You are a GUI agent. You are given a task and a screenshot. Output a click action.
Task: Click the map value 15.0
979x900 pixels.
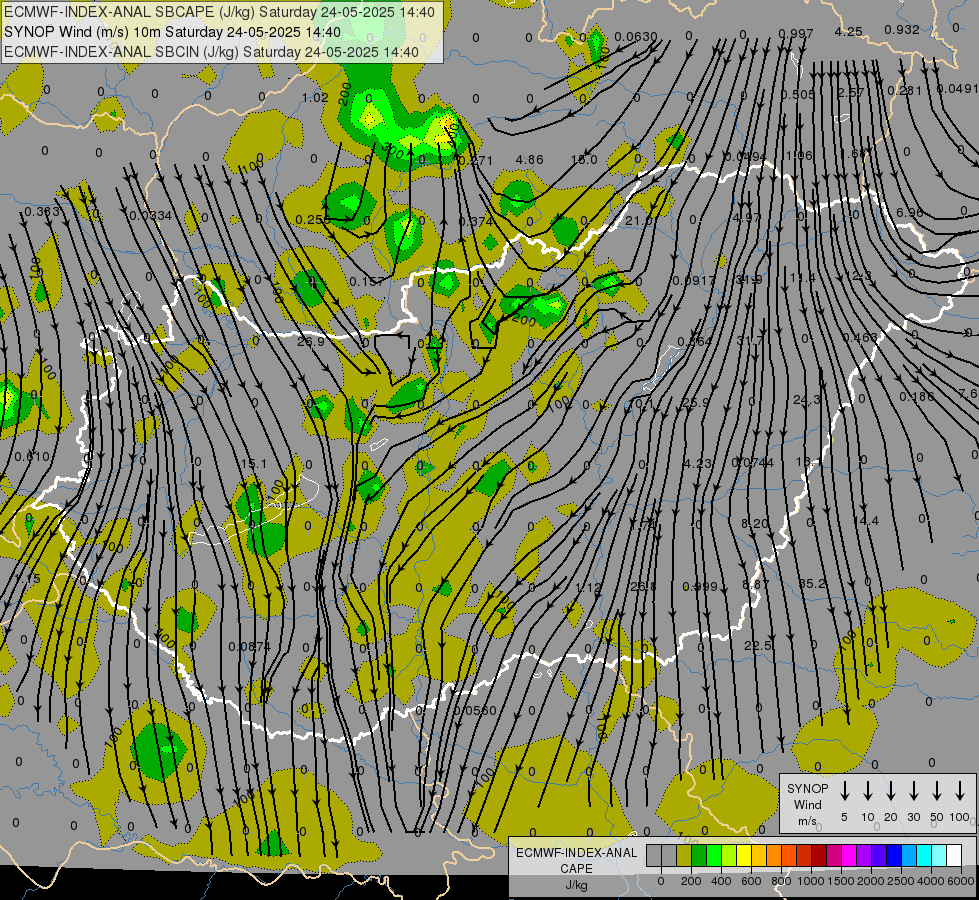(x=584, y=160)
